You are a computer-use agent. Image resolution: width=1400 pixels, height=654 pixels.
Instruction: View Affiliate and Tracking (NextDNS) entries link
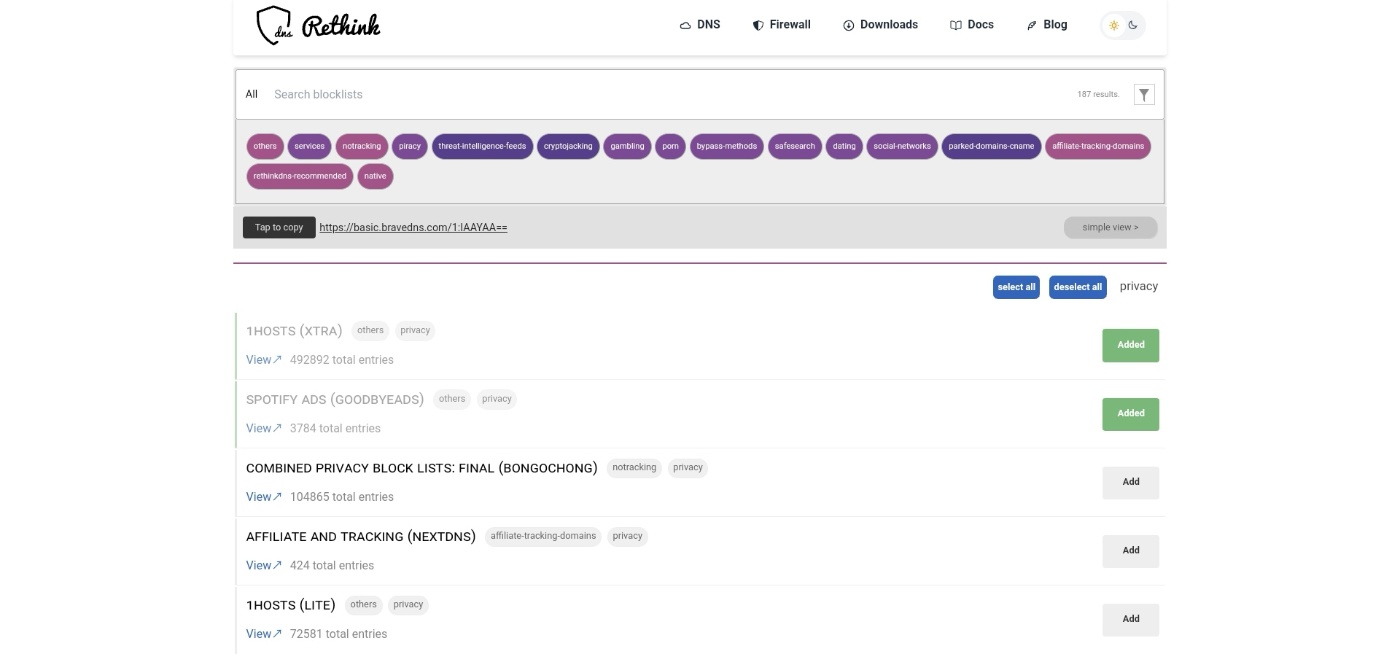[x=264, y=565]
